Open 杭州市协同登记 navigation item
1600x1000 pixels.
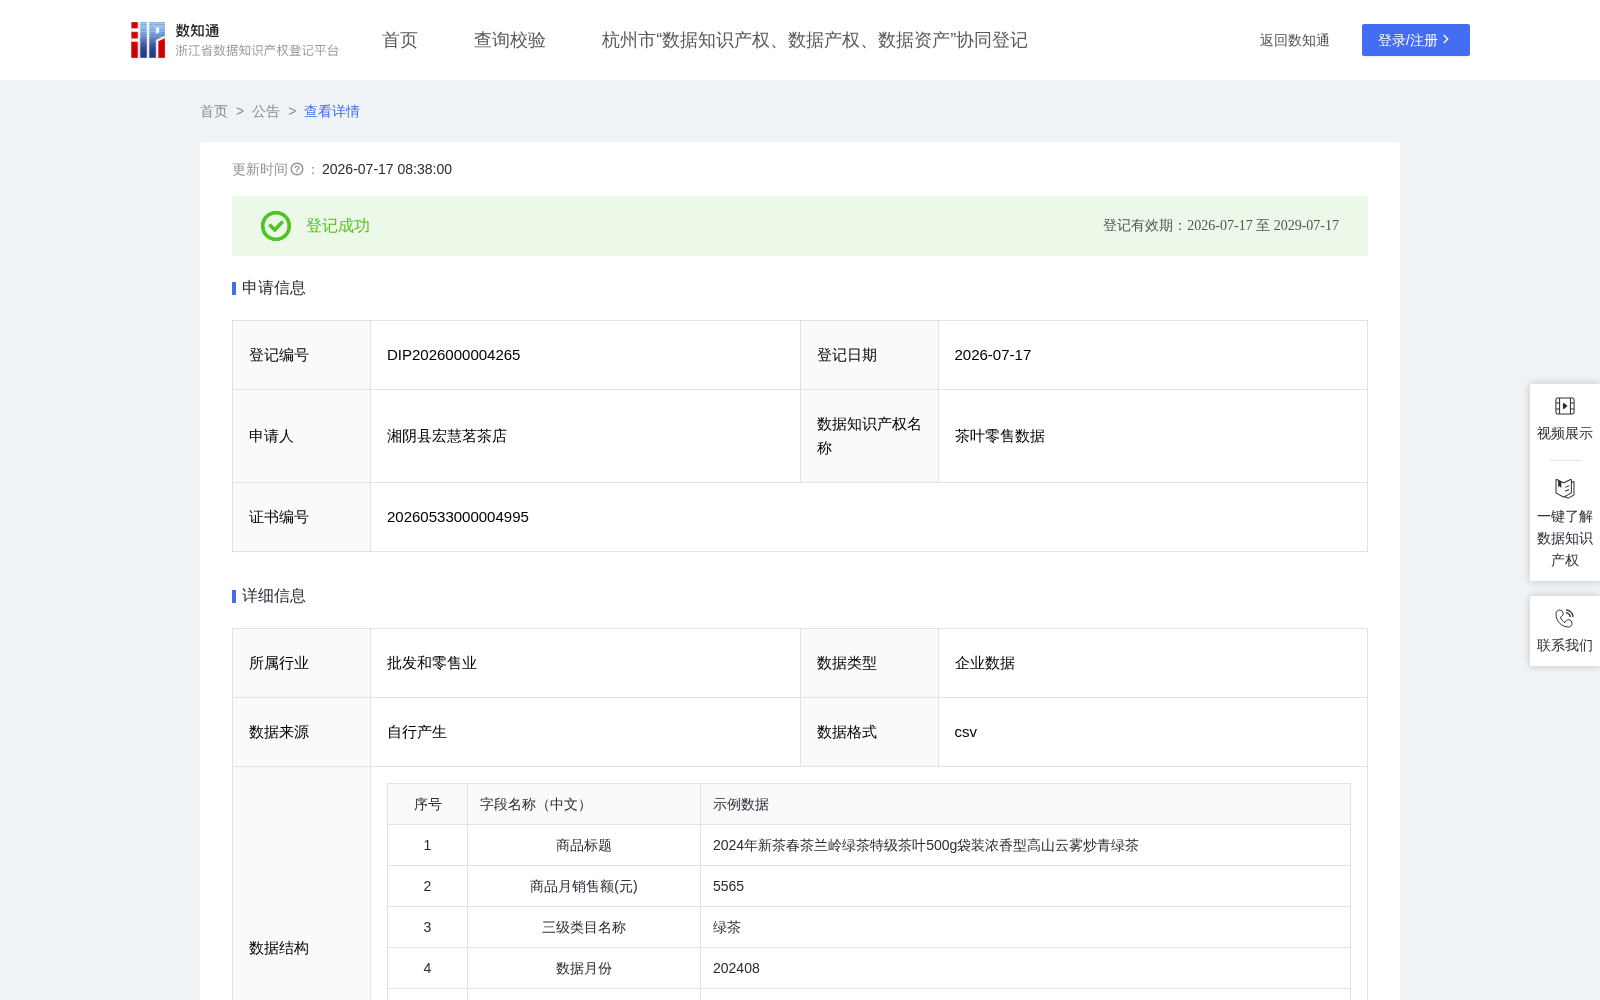(x=815, y=40)
